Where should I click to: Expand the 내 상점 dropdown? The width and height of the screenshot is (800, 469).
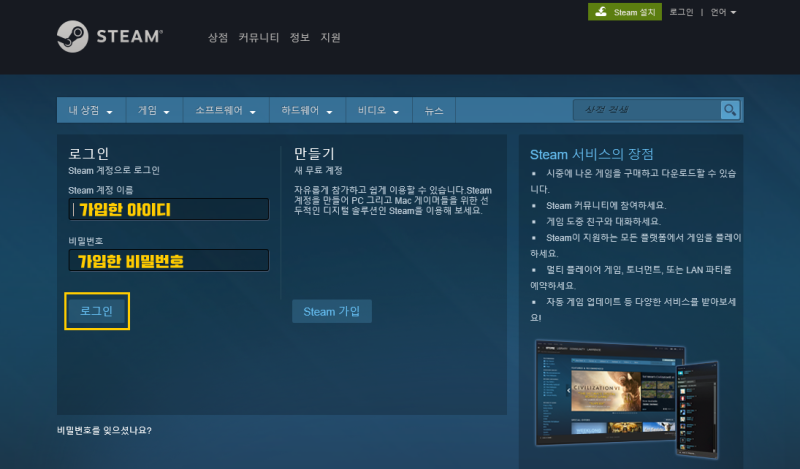point(91,110)
